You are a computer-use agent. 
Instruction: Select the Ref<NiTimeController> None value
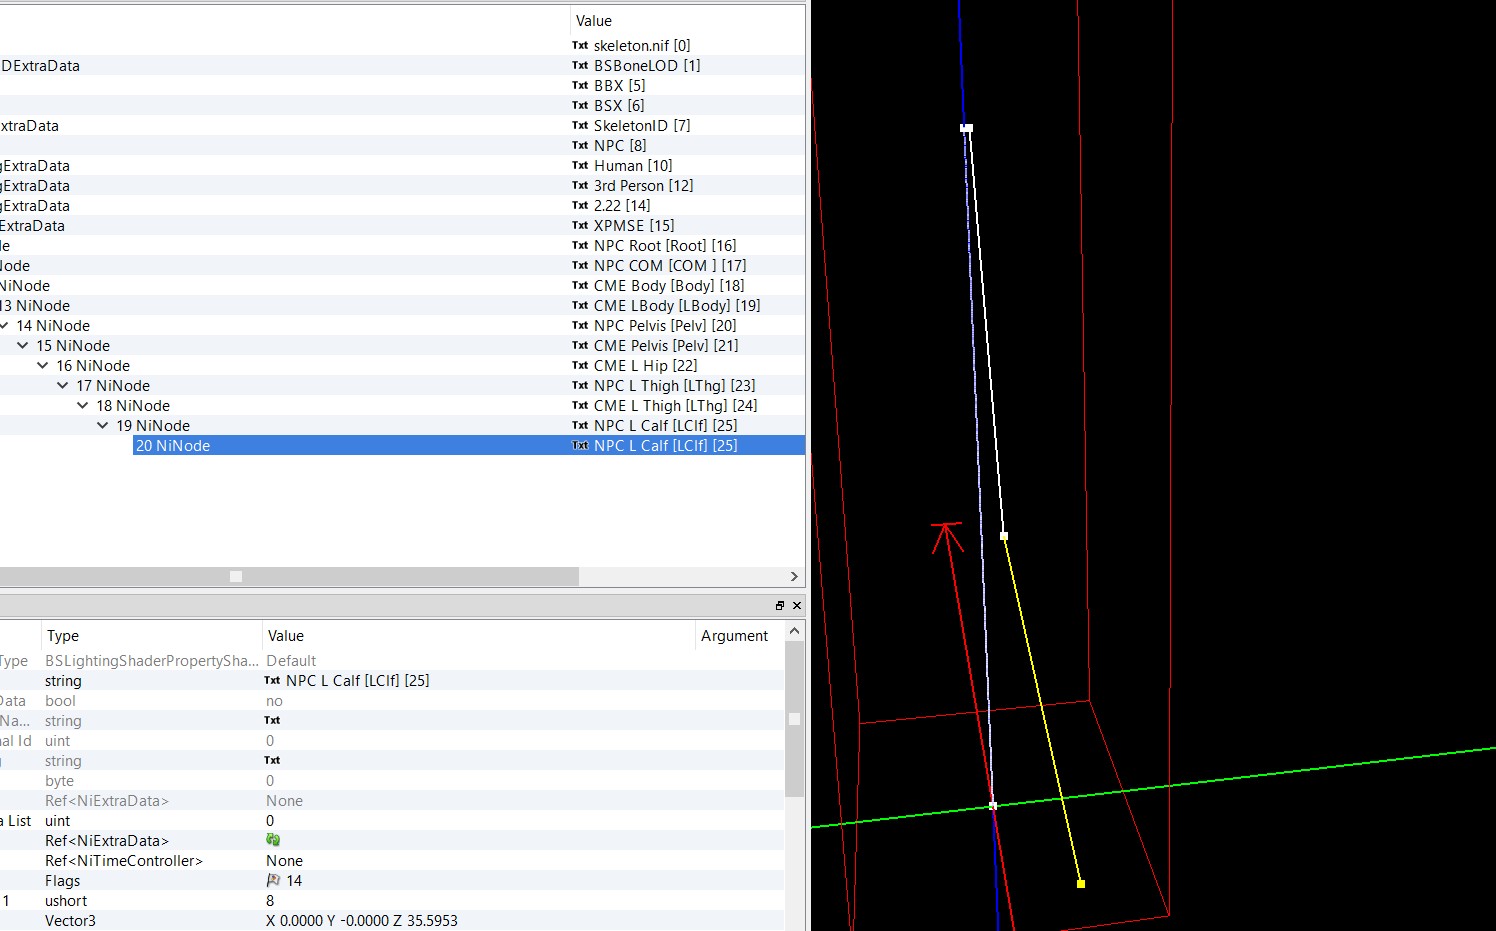click(x=284, y=861)
